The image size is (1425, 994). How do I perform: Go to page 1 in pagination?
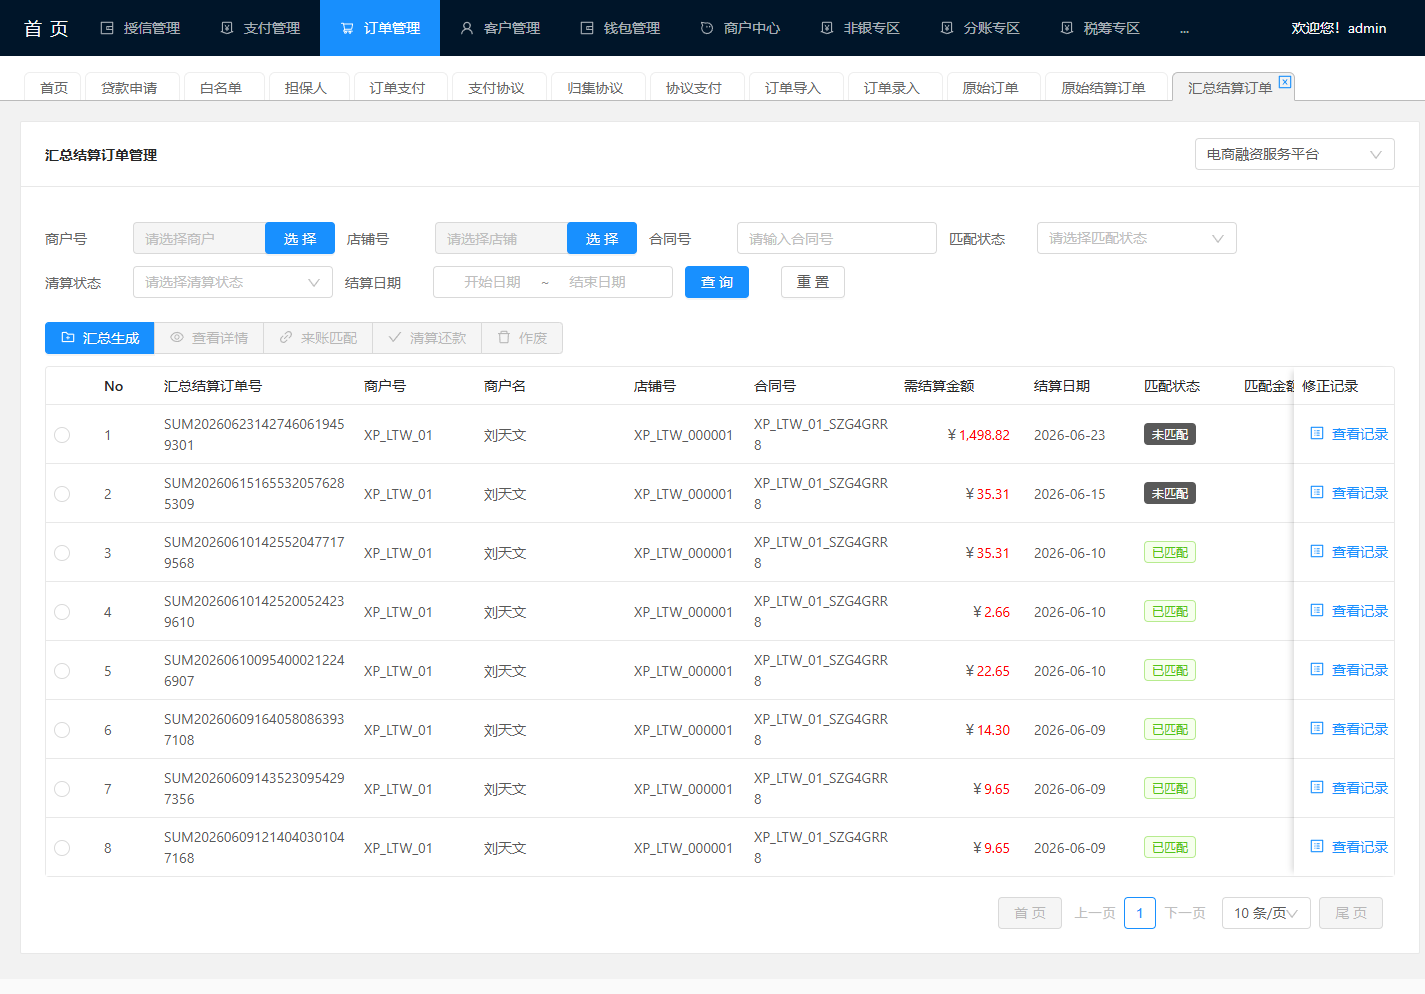pyautogui.click(x=1140, y=913)
